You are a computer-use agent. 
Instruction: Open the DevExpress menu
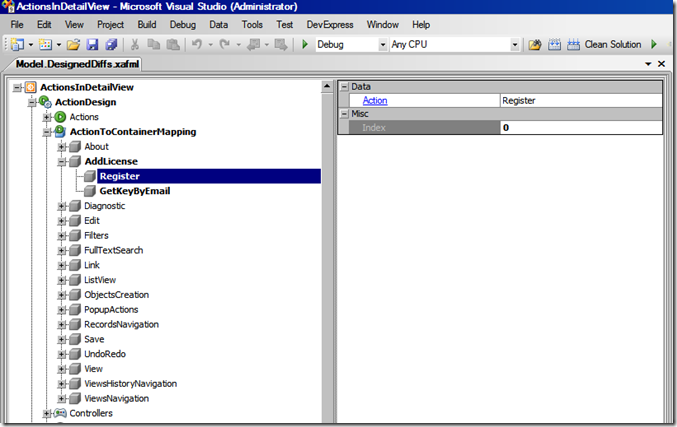click(x=330, y=25)
